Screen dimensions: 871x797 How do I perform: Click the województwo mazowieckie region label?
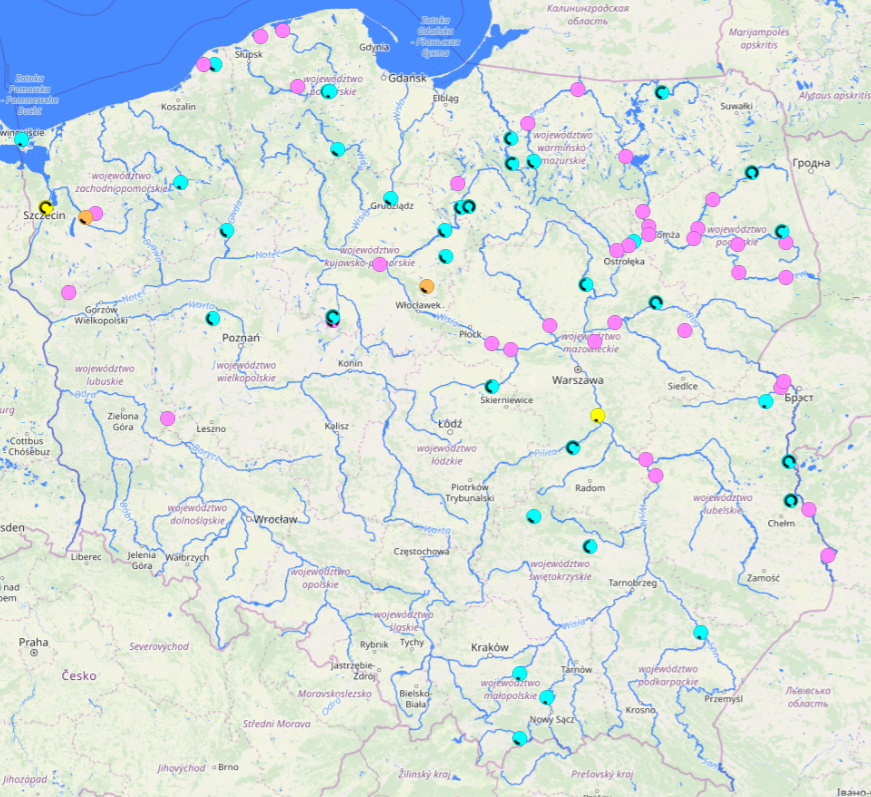coord(590,342)
